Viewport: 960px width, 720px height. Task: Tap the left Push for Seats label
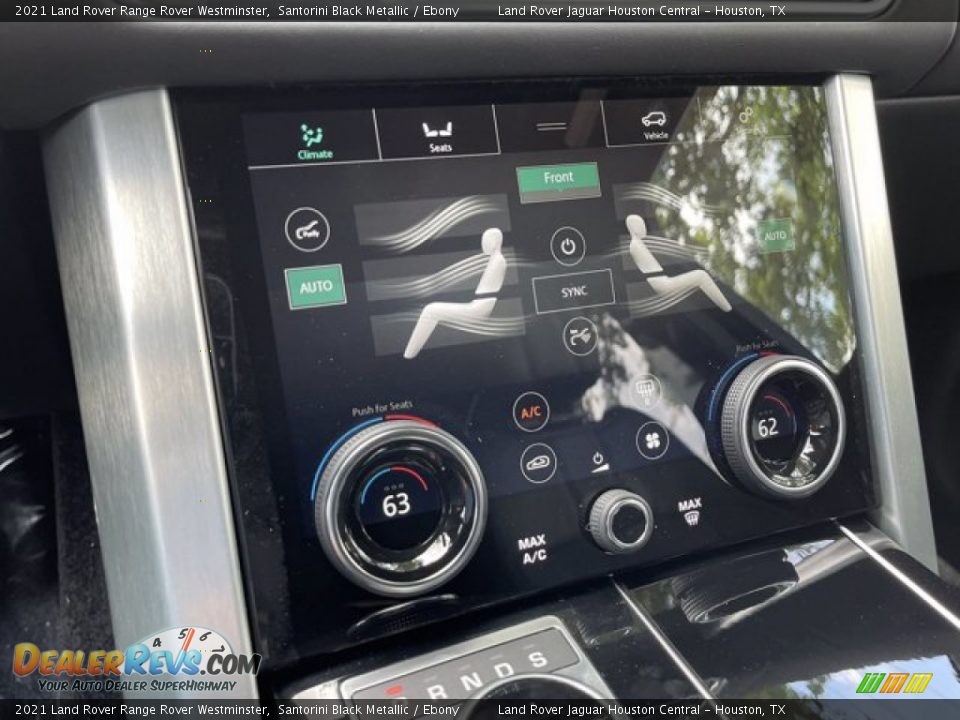coord(382,408)
